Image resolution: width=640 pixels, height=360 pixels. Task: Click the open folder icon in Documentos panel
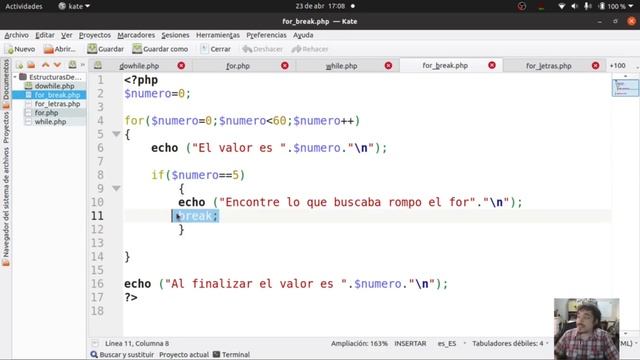[x=31, y=65]
